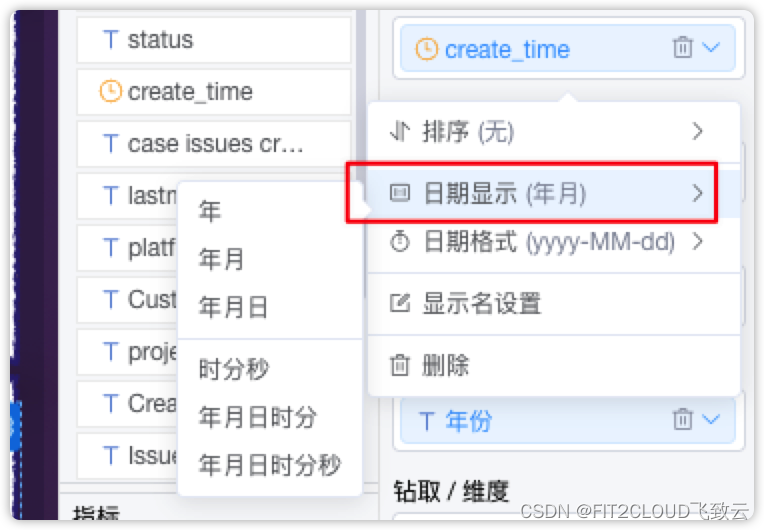Select the case issues cr… field
The width and height of the screenshot is (764, 530).
pos(214,144)
